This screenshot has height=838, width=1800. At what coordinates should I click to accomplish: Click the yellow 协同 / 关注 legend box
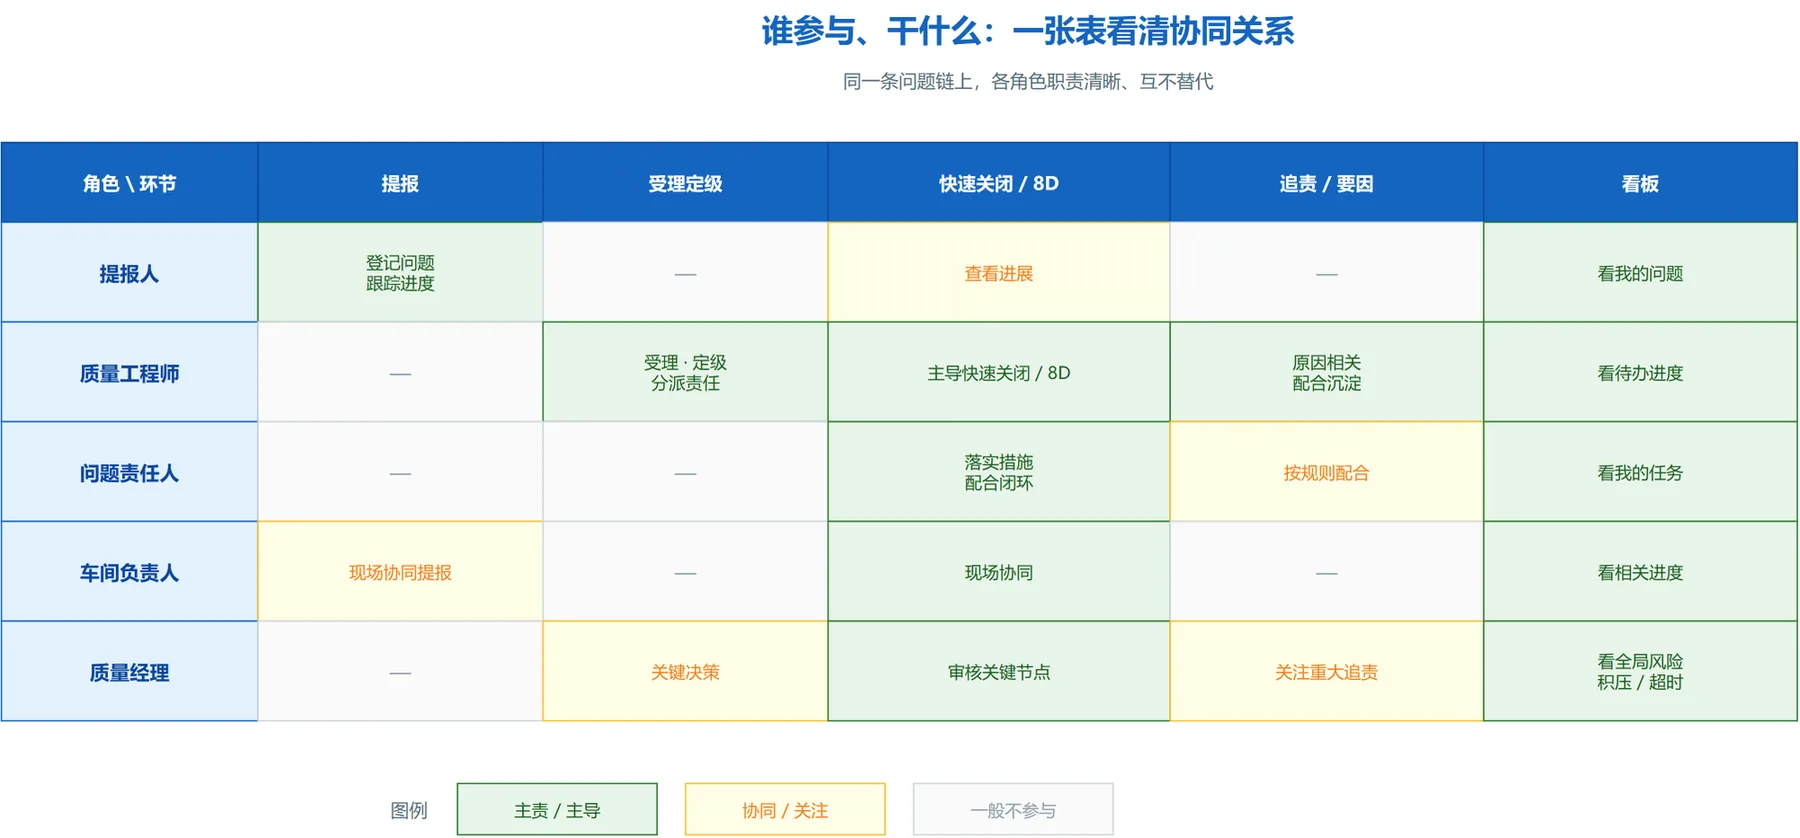[785, 810]
